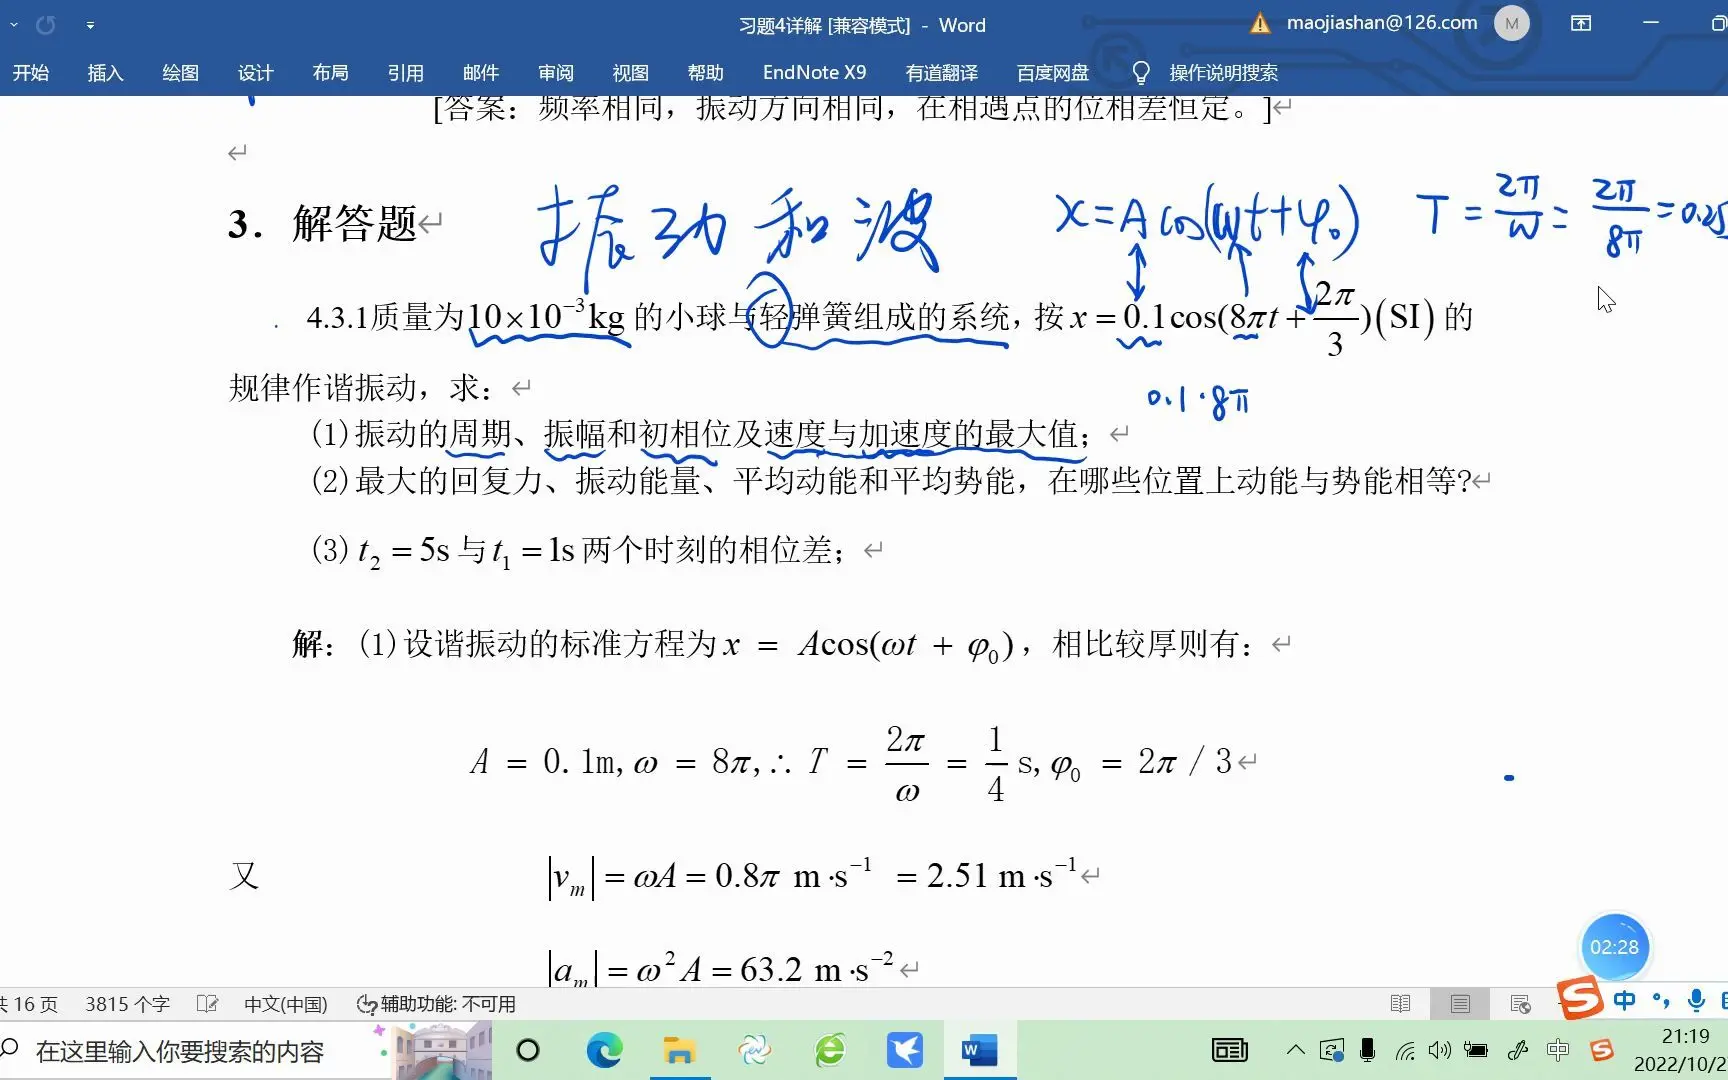Click the 操作说明搜索 search command
The height and width of the screenshot is (1080, 1728).
[x=1222, y=72]
